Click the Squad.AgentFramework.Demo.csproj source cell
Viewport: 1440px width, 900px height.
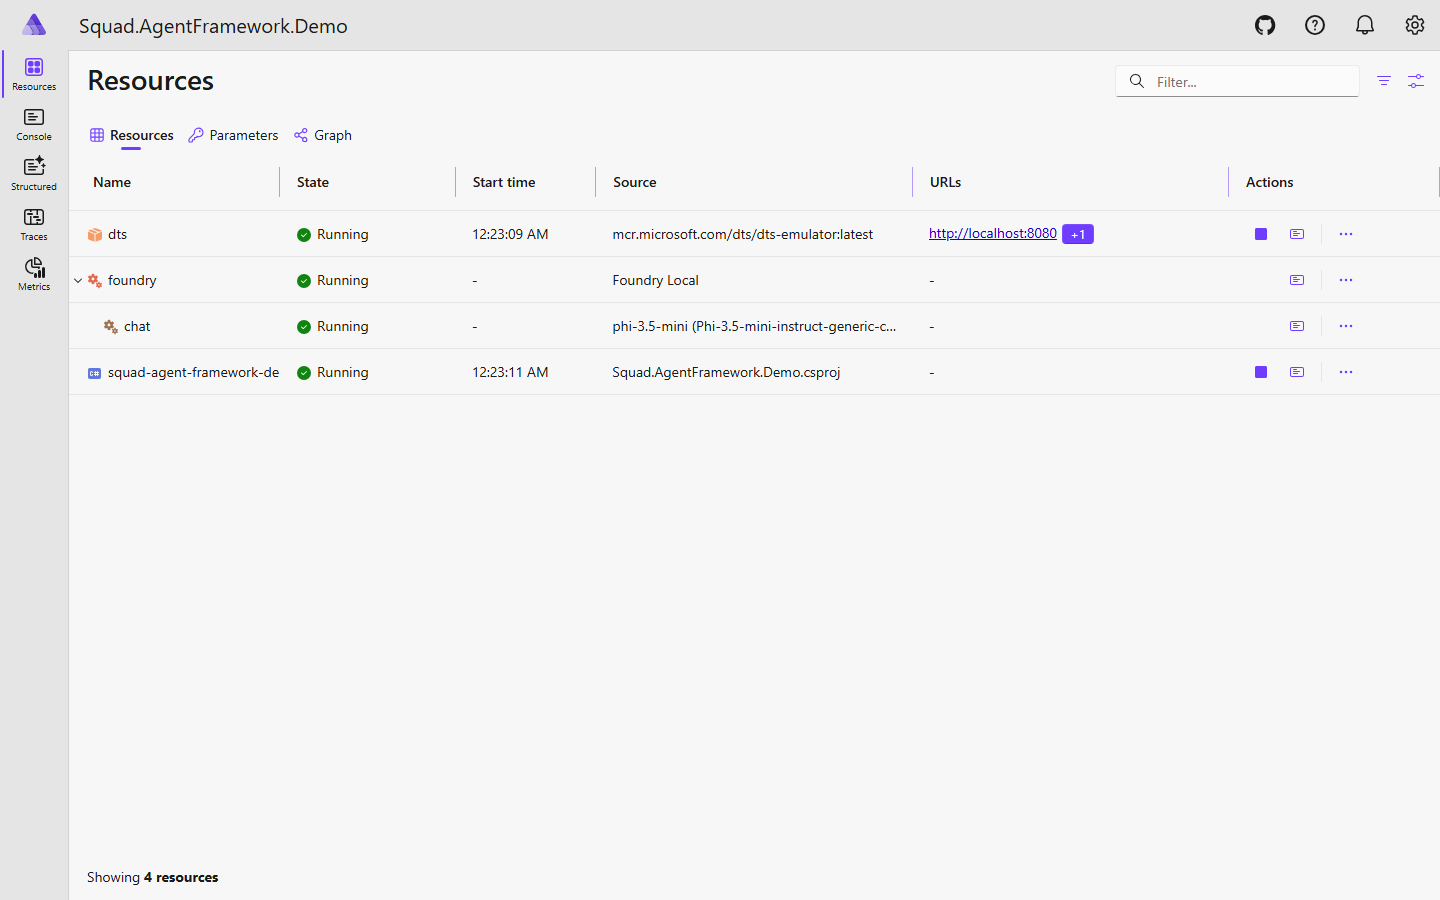[x=726, y=372]
